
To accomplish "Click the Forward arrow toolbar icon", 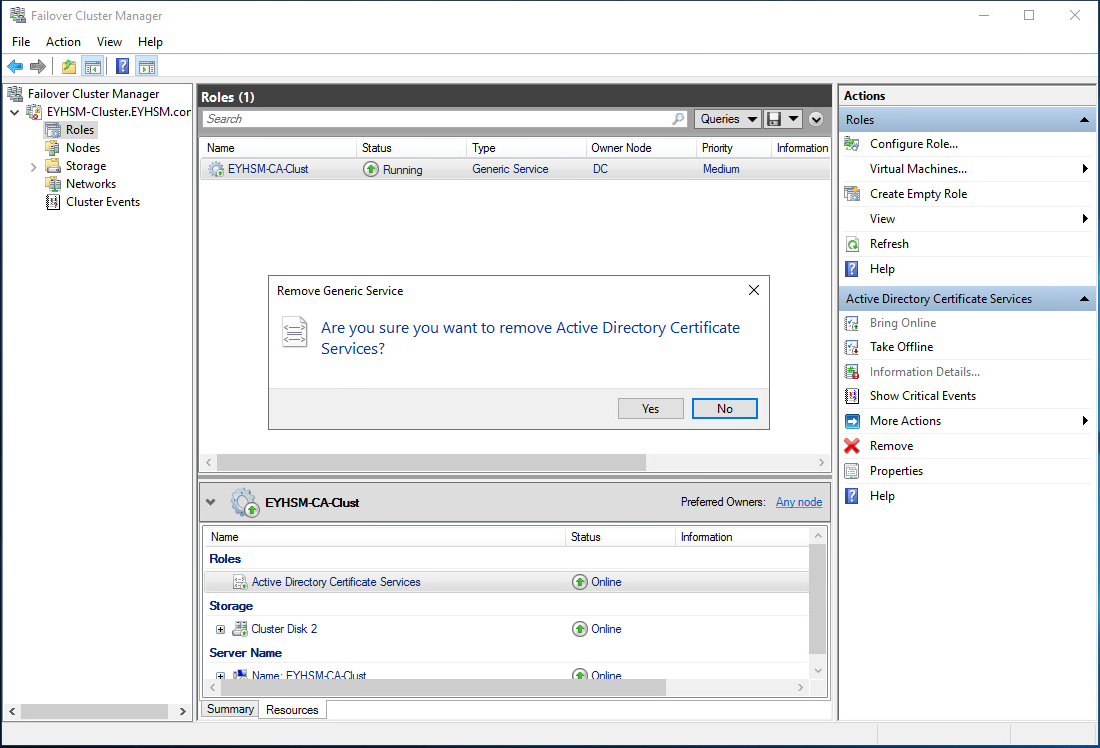I will (x=38, y=67).
